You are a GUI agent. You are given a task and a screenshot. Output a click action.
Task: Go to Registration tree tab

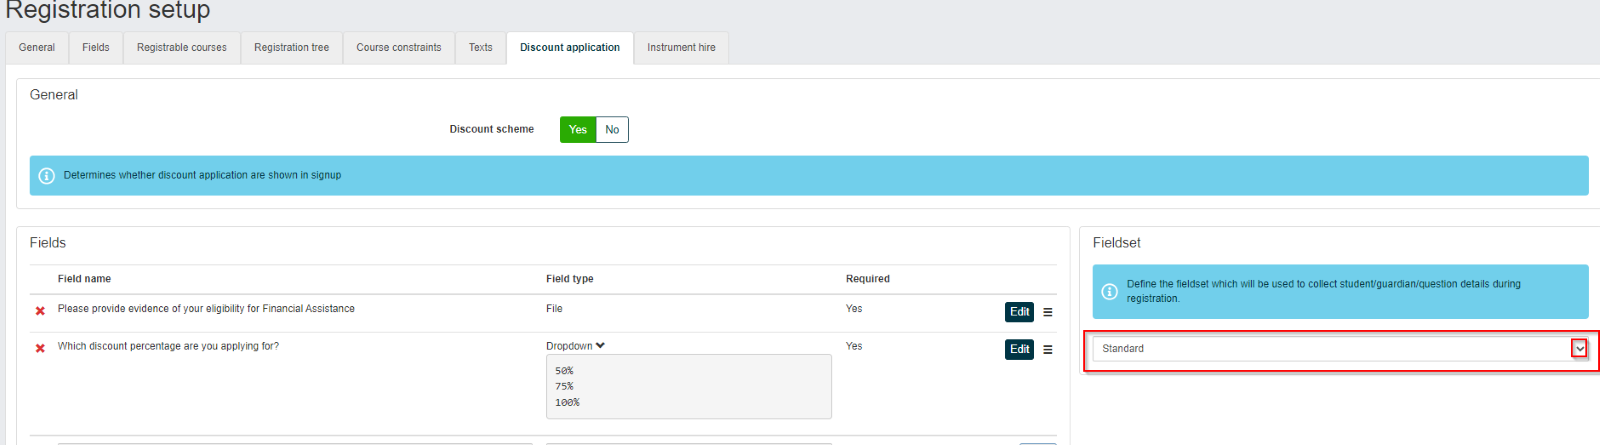point(291,48)
